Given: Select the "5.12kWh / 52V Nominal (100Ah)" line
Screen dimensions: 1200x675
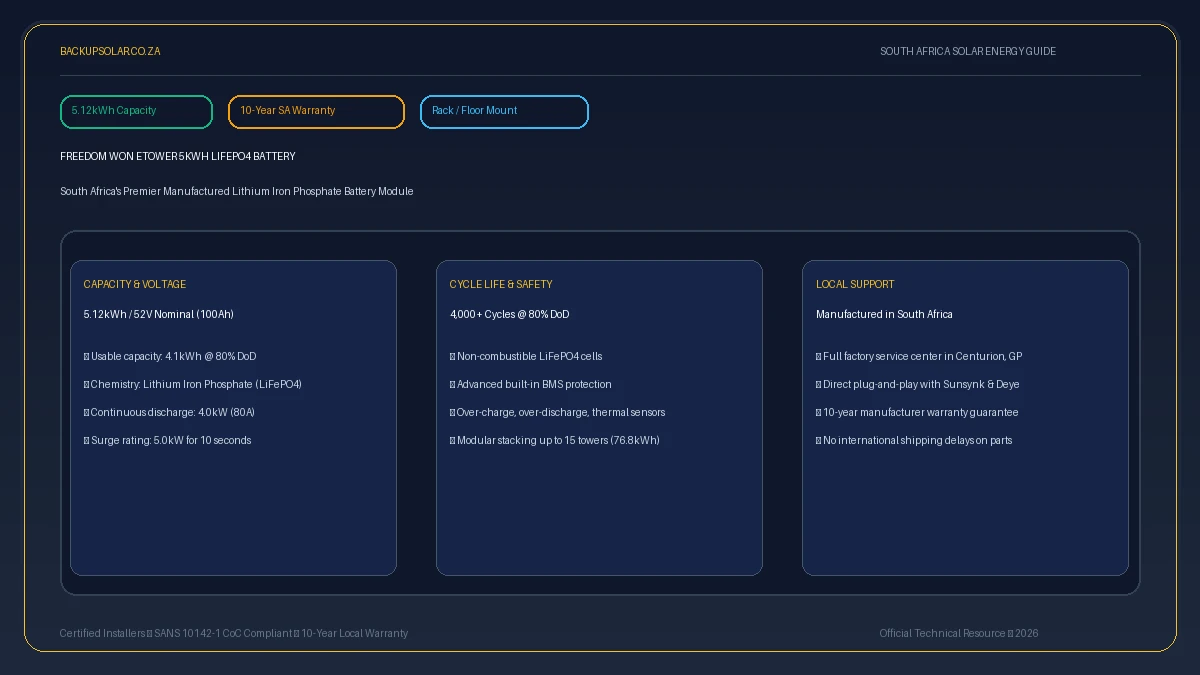Looking at the screenshot, I should click(159, 315).
